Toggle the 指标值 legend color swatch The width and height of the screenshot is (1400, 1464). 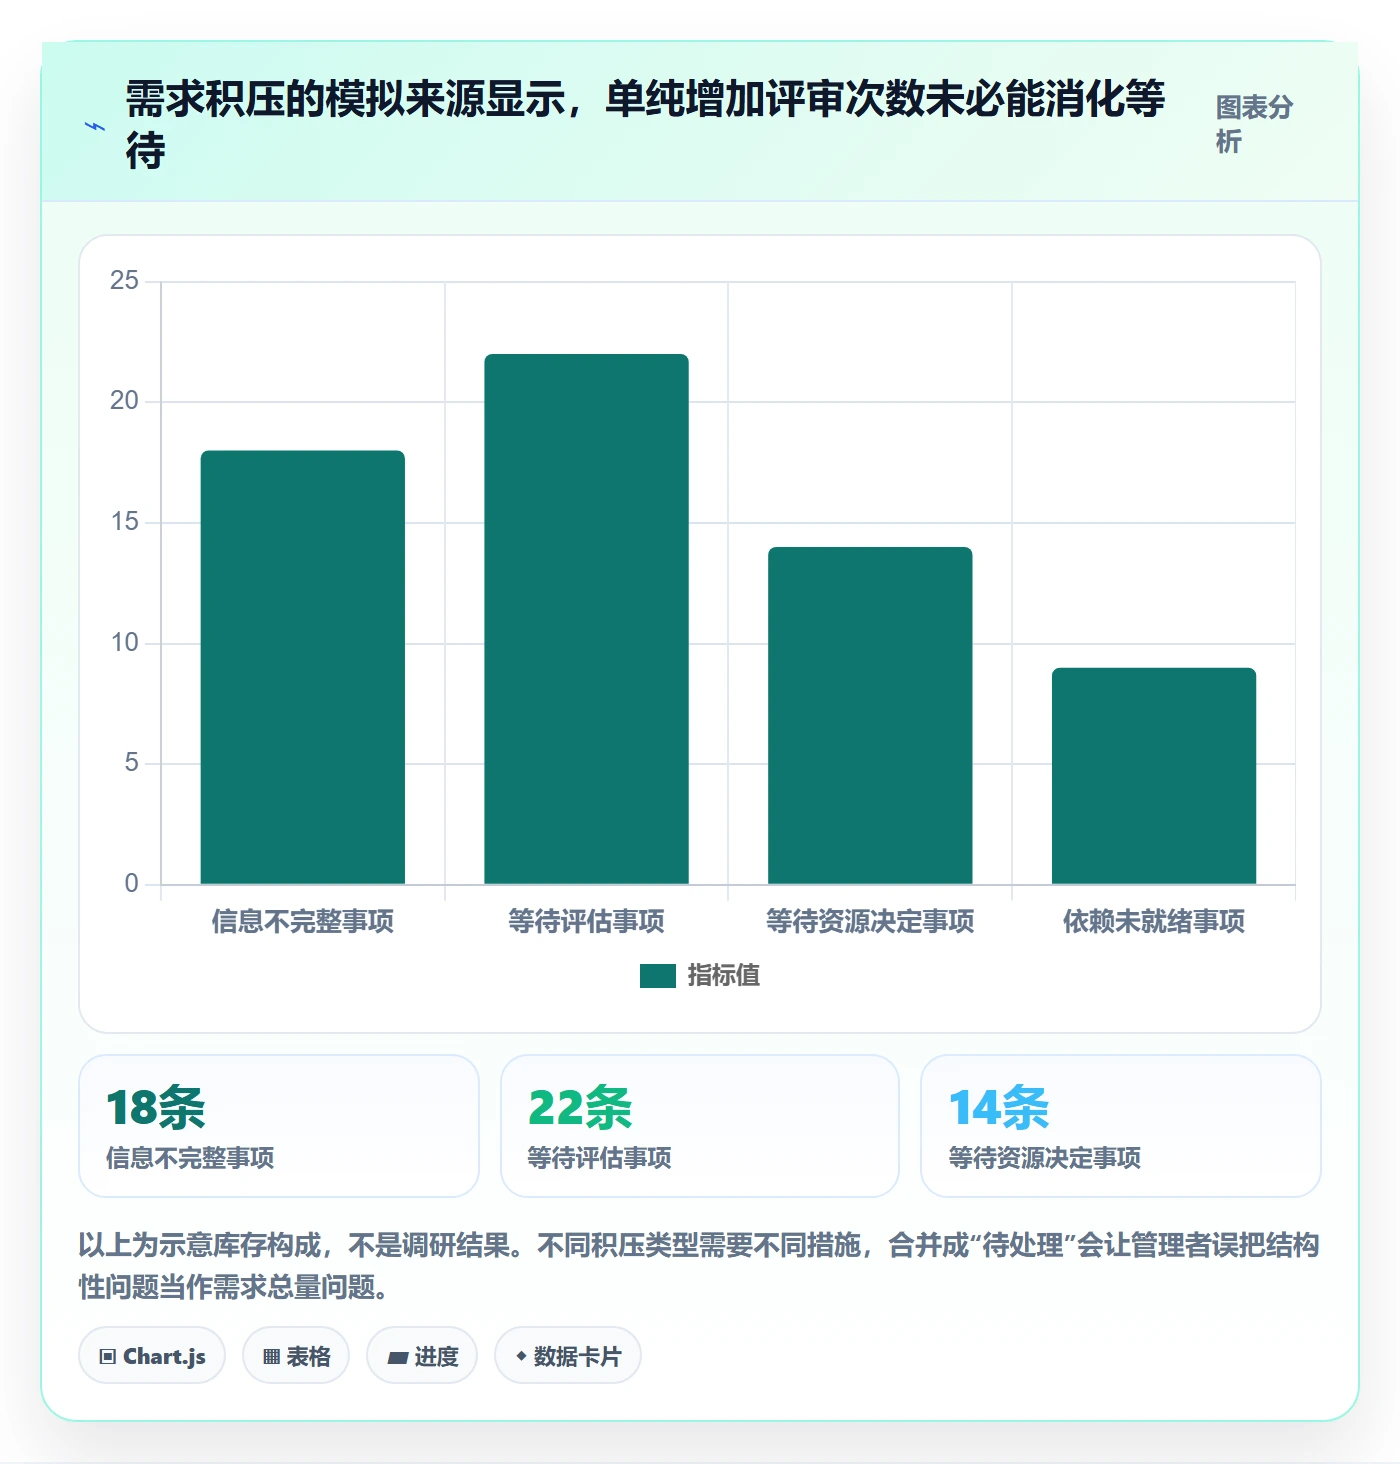click(x=658, y=976)
